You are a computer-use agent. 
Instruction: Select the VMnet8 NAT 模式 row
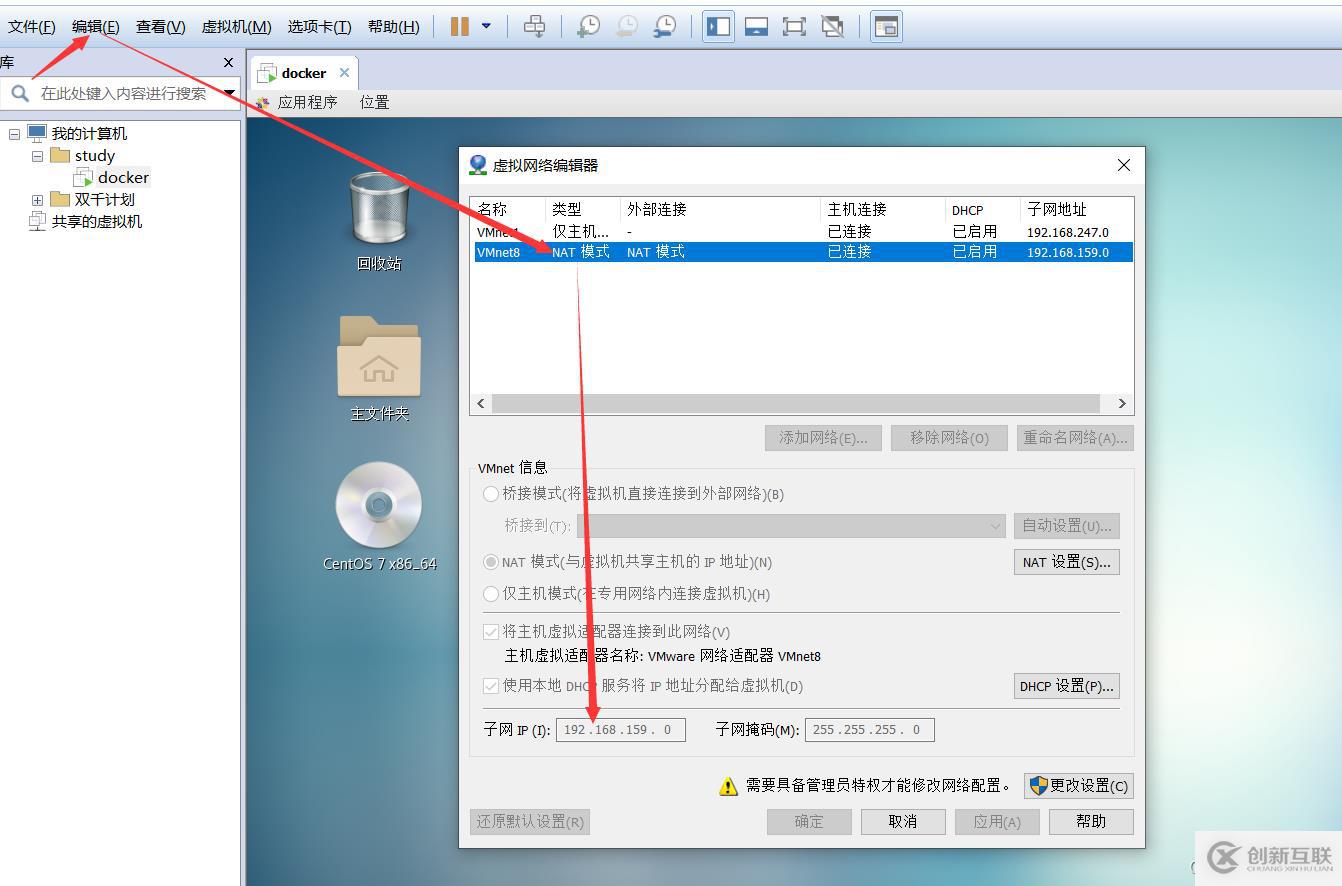point(802,252)
